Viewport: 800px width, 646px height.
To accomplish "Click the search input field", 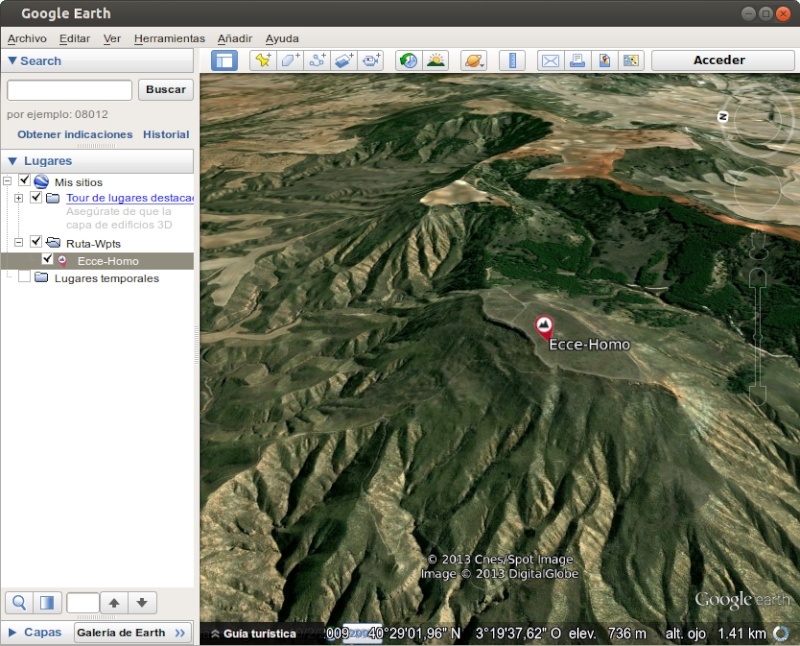I will tap(69, 90).
